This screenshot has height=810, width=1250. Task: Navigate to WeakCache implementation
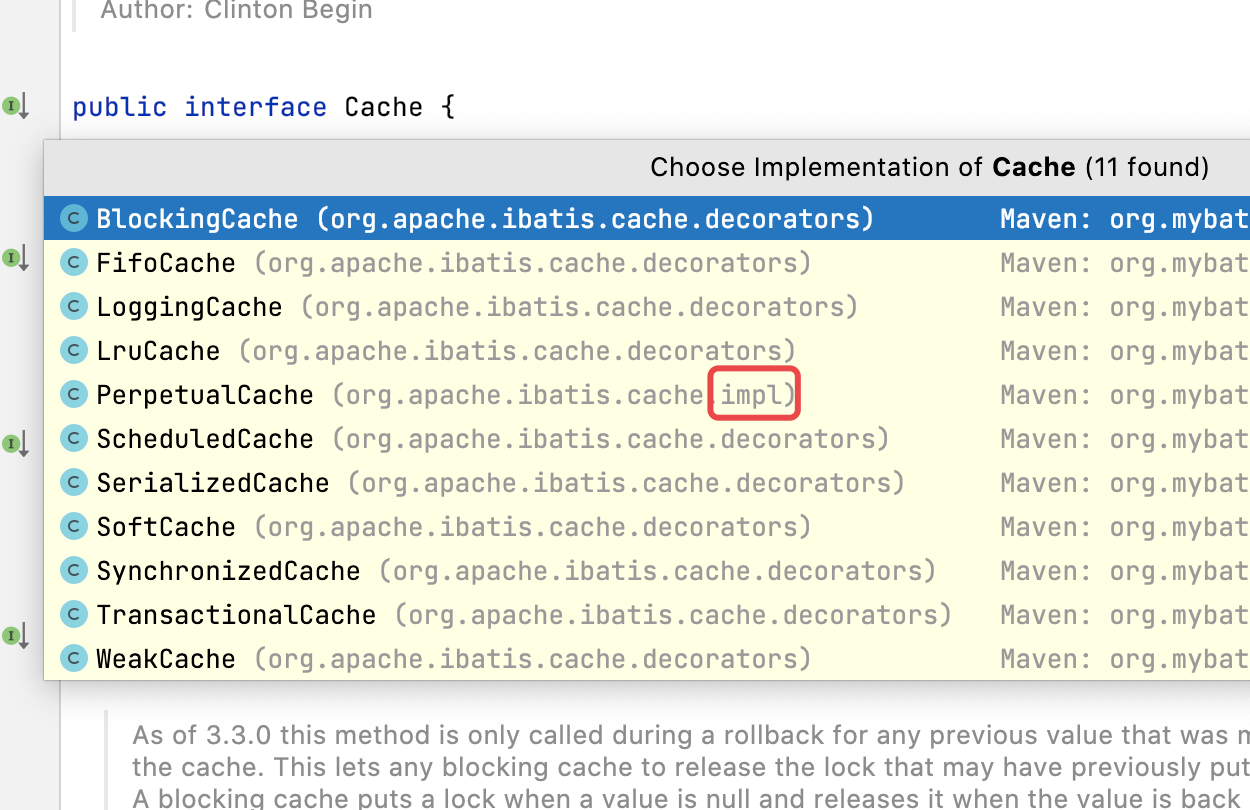(x=166, y=659)
